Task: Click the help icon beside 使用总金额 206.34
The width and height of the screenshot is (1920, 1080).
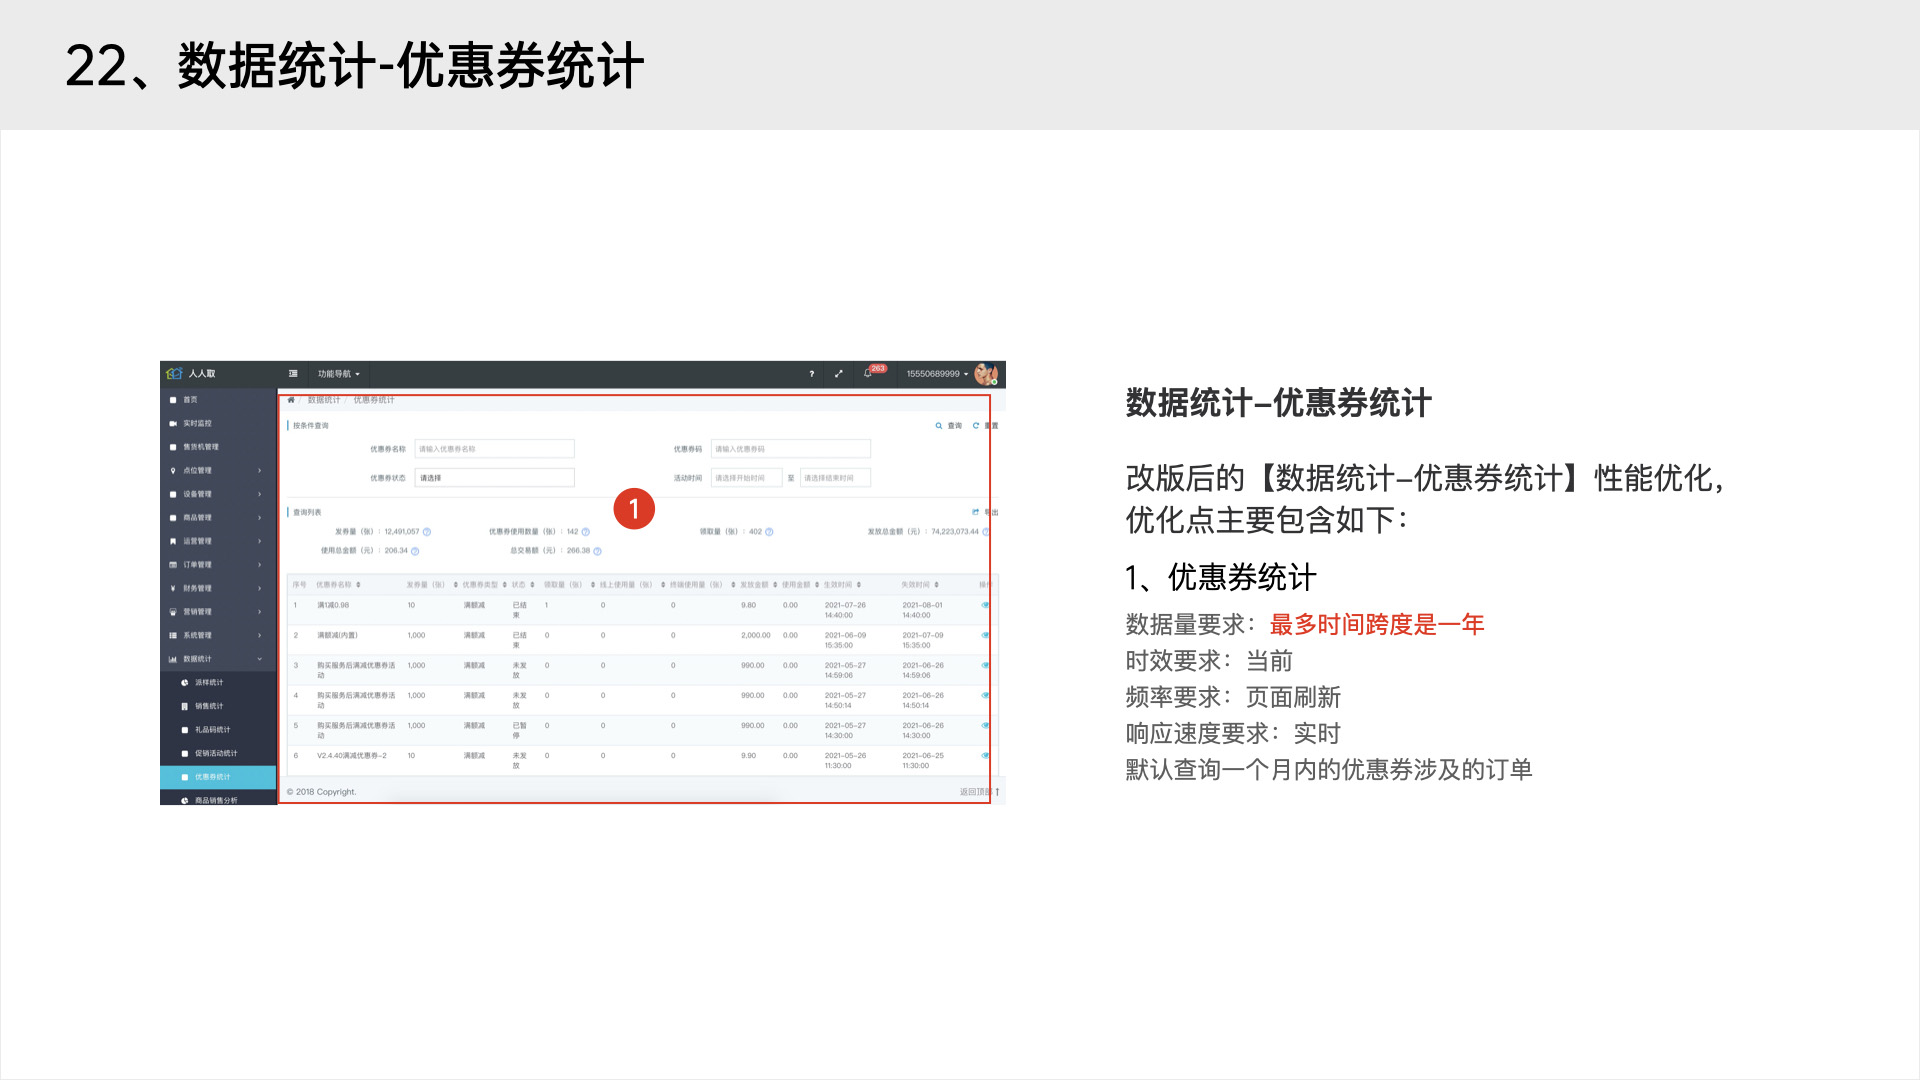Action: [415, 551]
